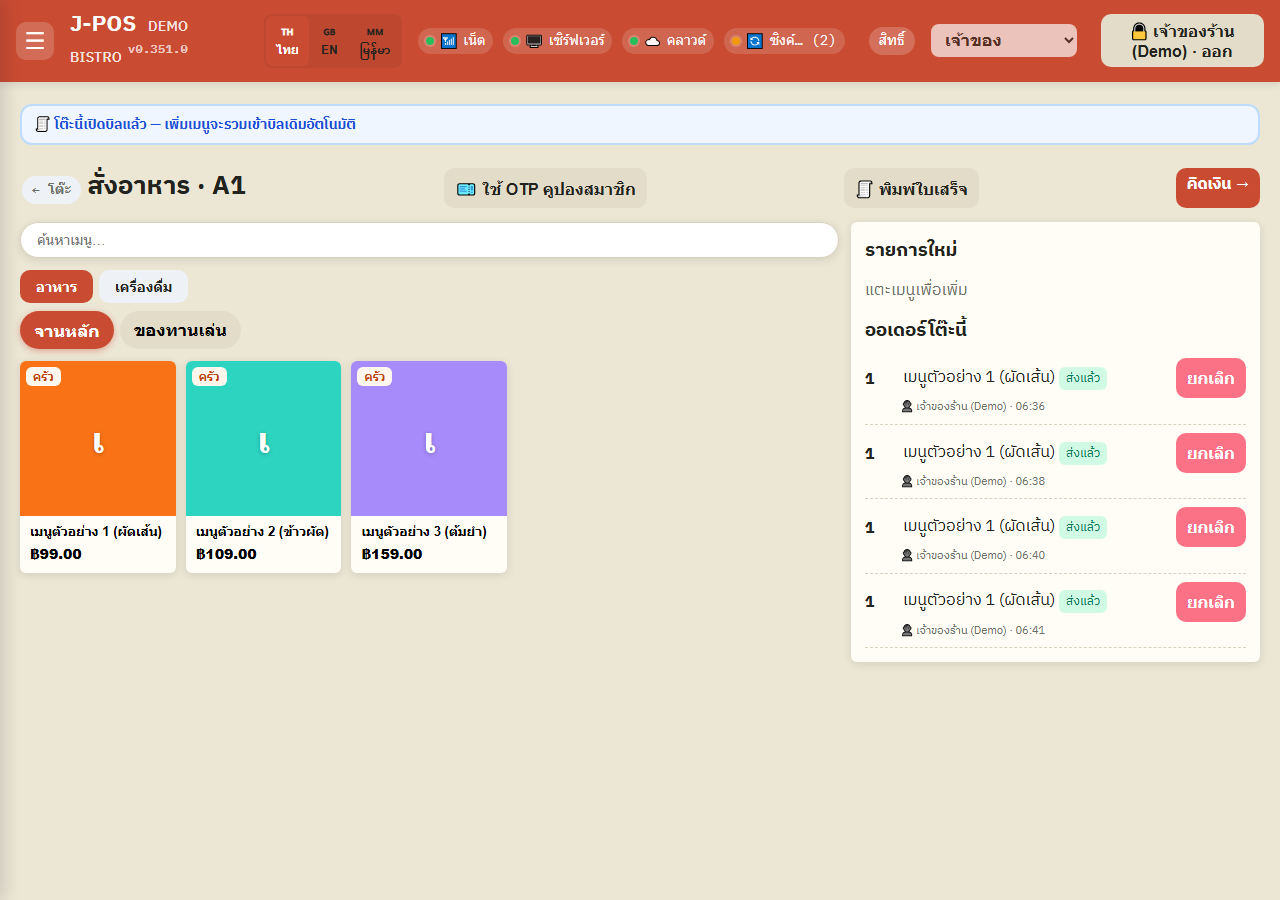
Task: Switch language to TH ไทย
Action: (x=287, y=41)
